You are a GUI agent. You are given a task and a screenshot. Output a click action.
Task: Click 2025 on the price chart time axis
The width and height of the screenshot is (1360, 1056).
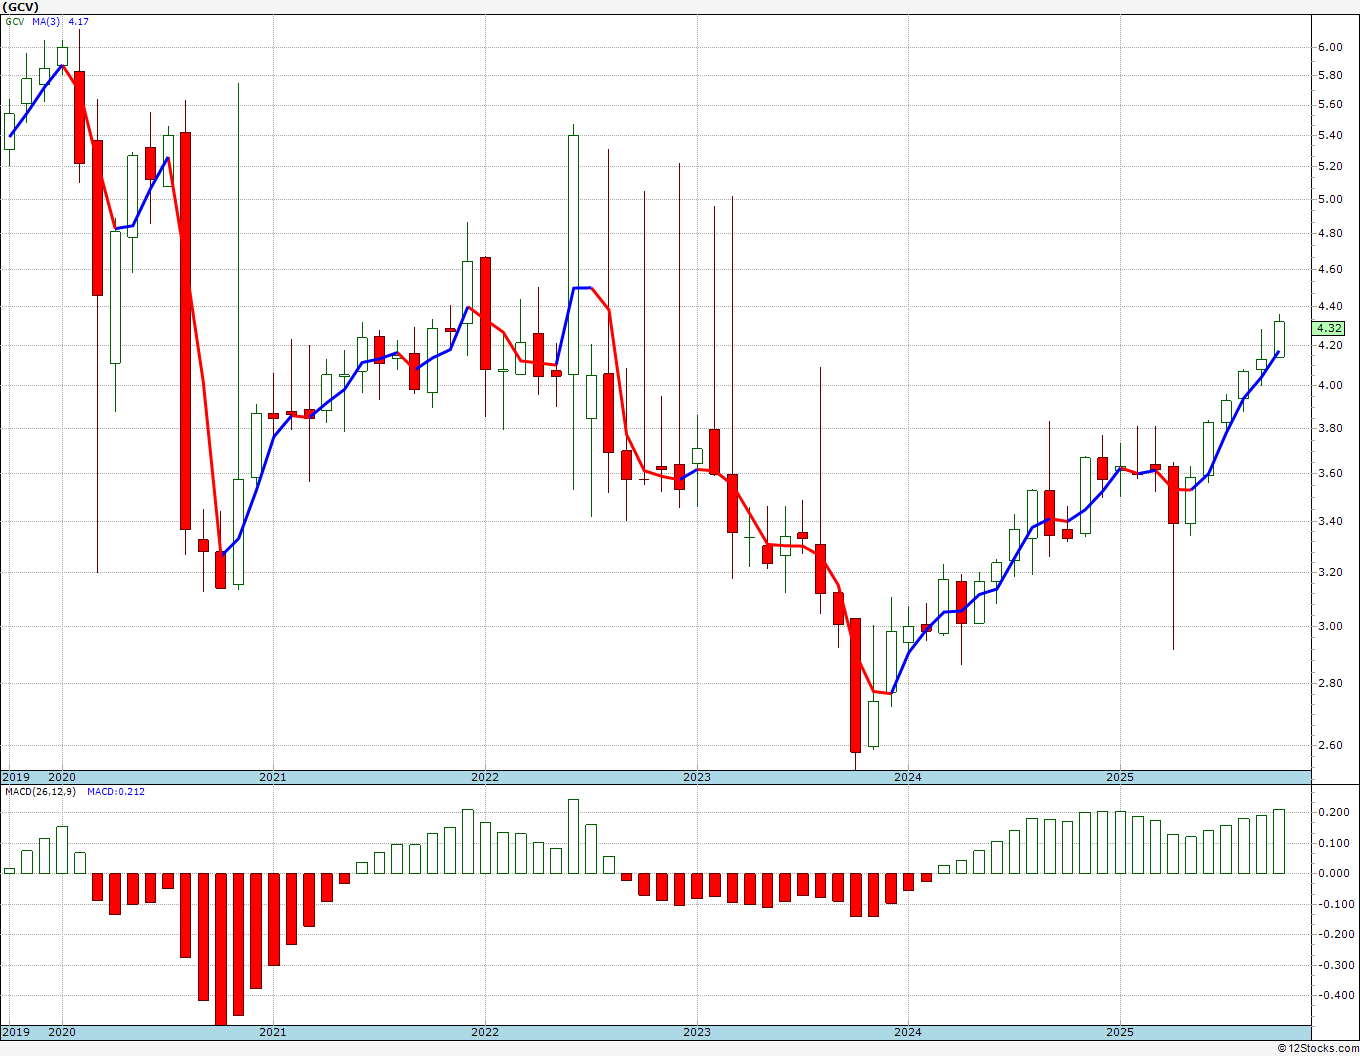point(1120,777)
